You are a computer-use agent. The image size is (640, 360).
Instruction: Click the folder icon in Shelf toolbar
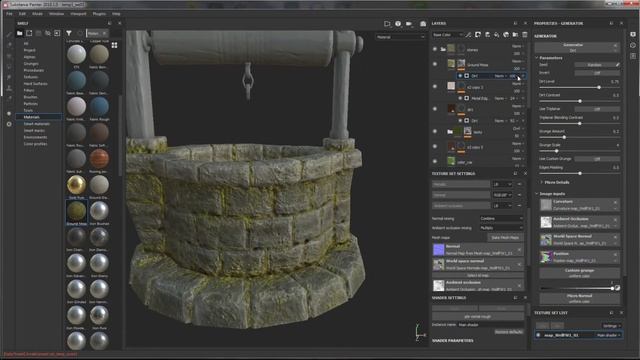20,33
